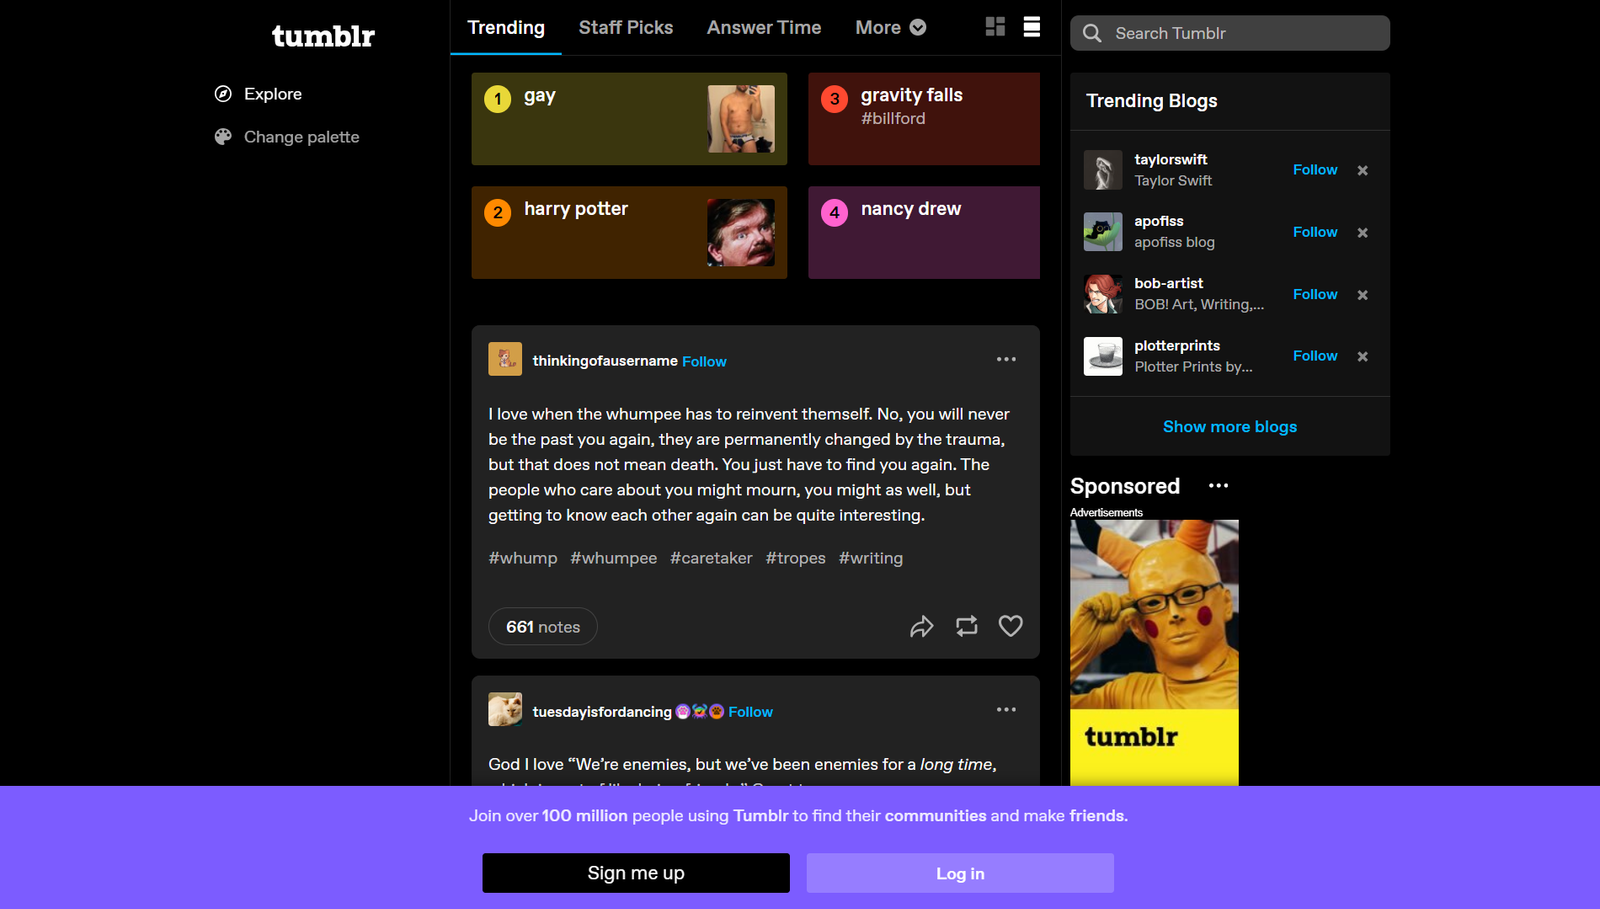This screenshot has height=909, width=1600.
Task: Click the harry potter card thumbnail
Action: coord(741,232)
